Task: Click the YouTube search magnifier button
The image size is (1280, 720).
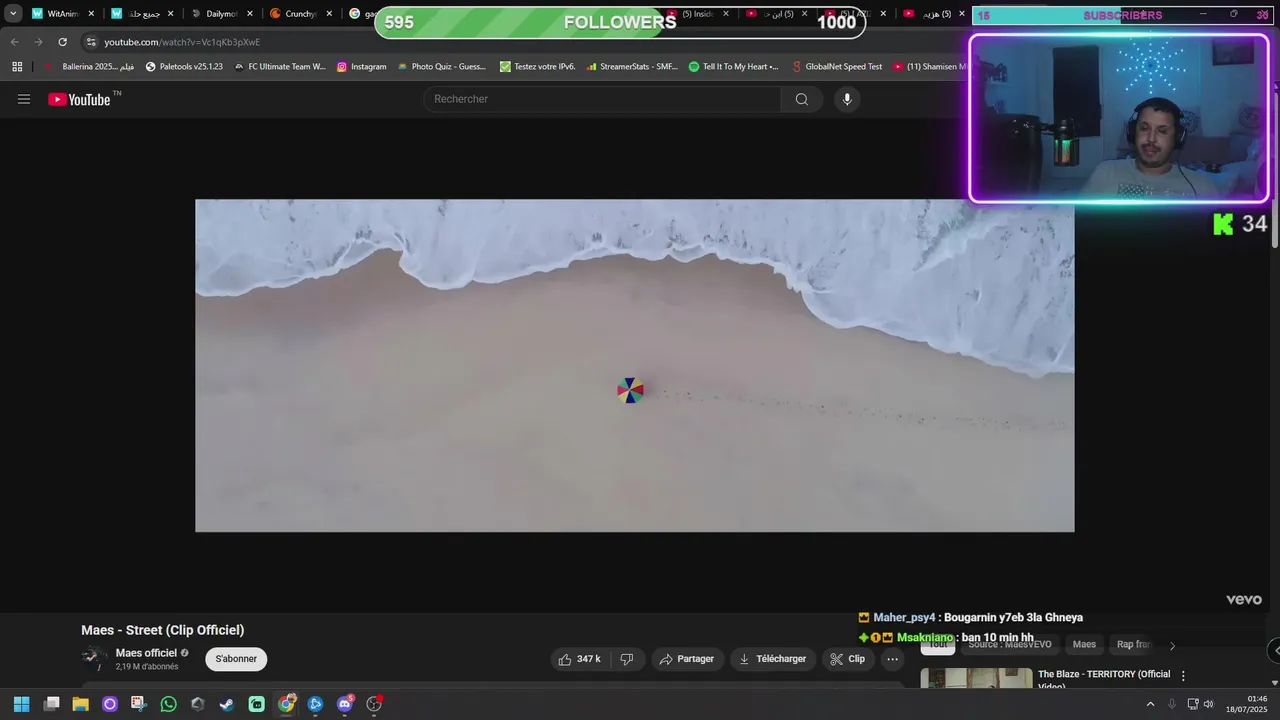Action: pyautogui.click(x=801, y=99)
